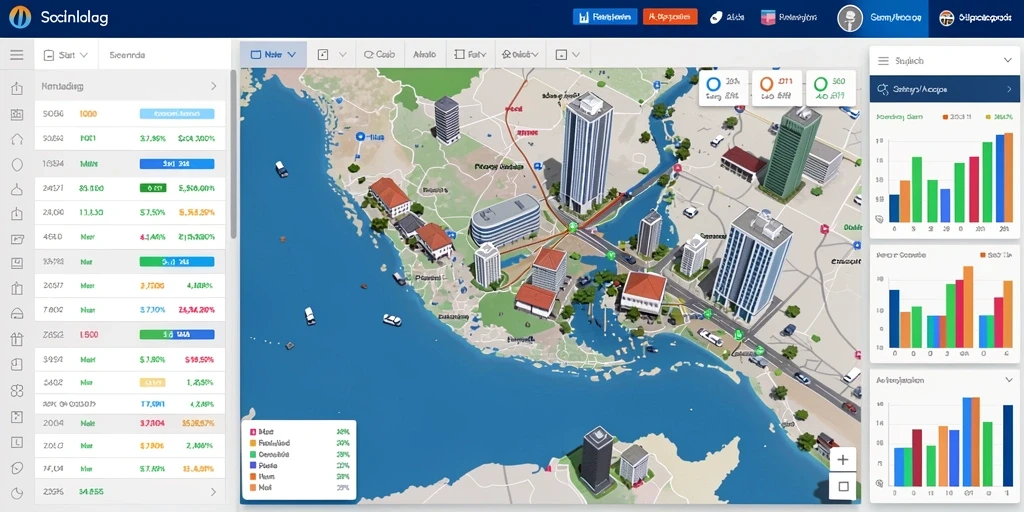
Task: Collapse the right panel with its top header chevron
Action: pos(1007,61)
